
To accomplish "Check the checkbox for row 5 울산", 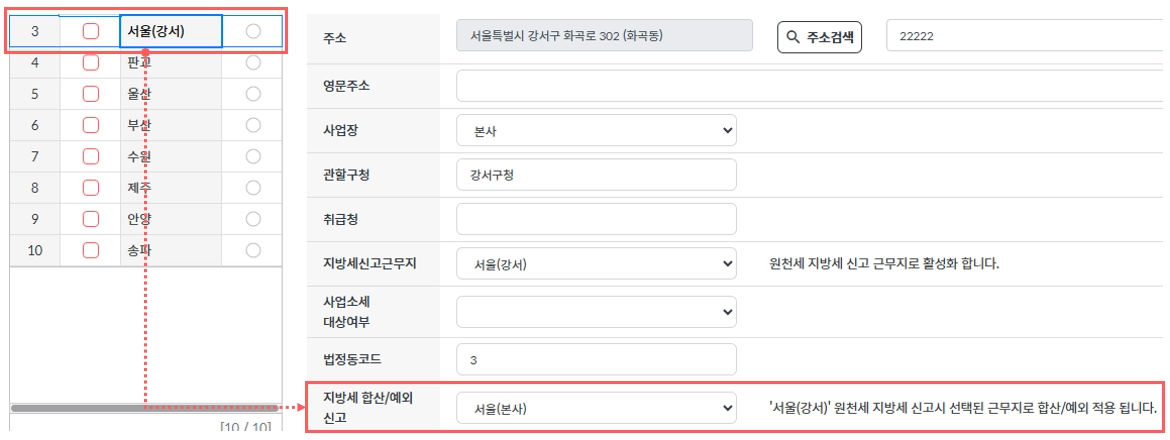I will 91,94.
